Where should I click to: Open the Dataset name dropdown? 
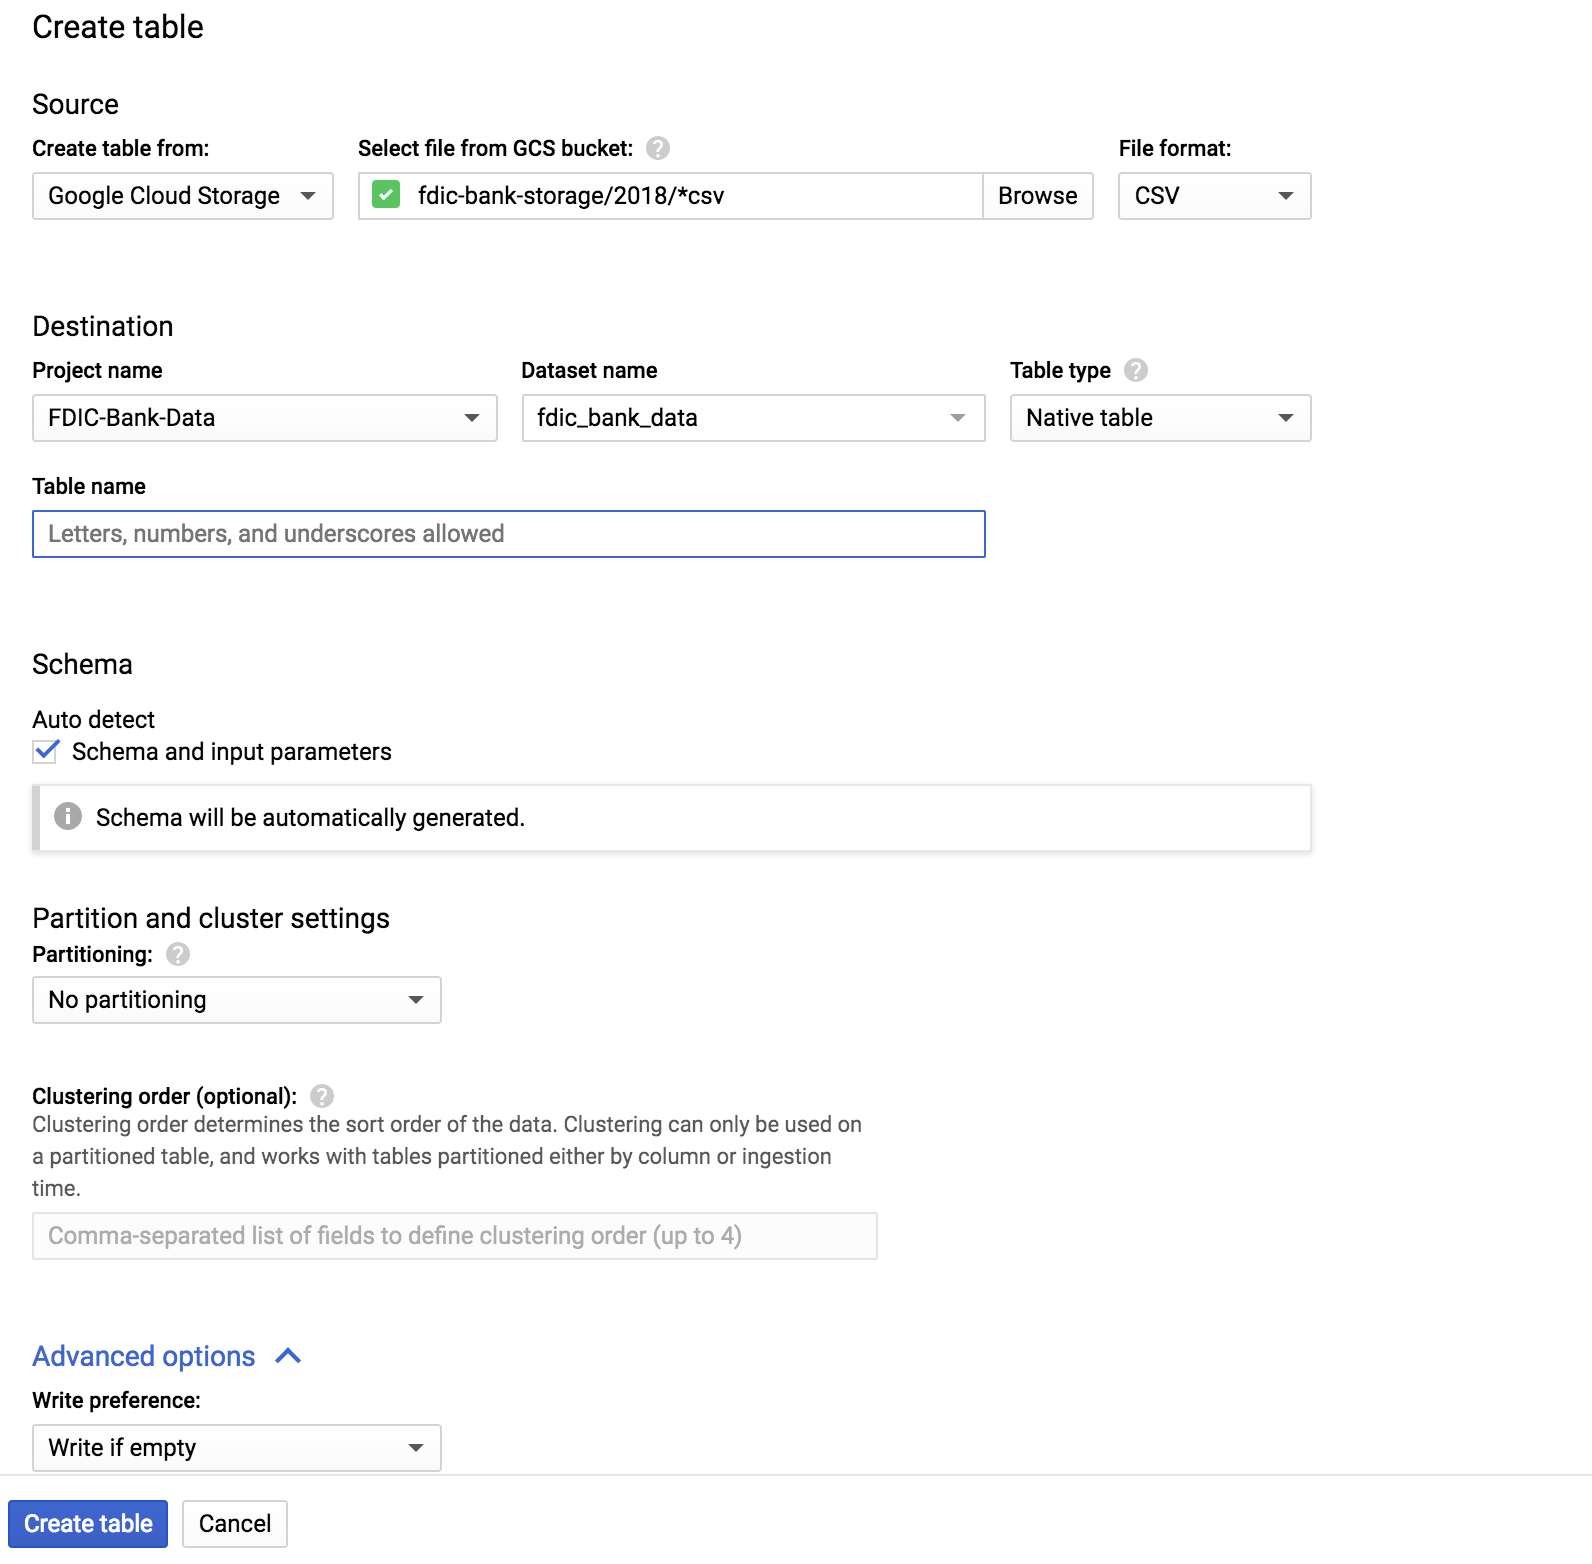[752, 418]
